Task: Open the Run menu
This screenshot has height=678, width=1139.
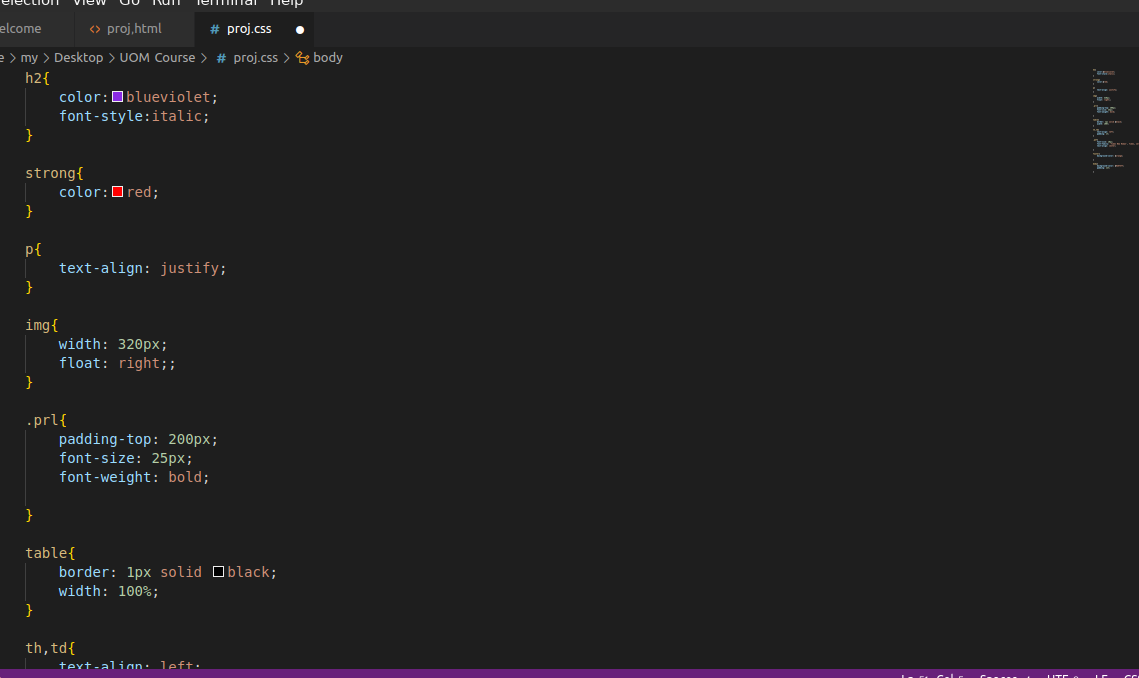Action: [166, 3]
